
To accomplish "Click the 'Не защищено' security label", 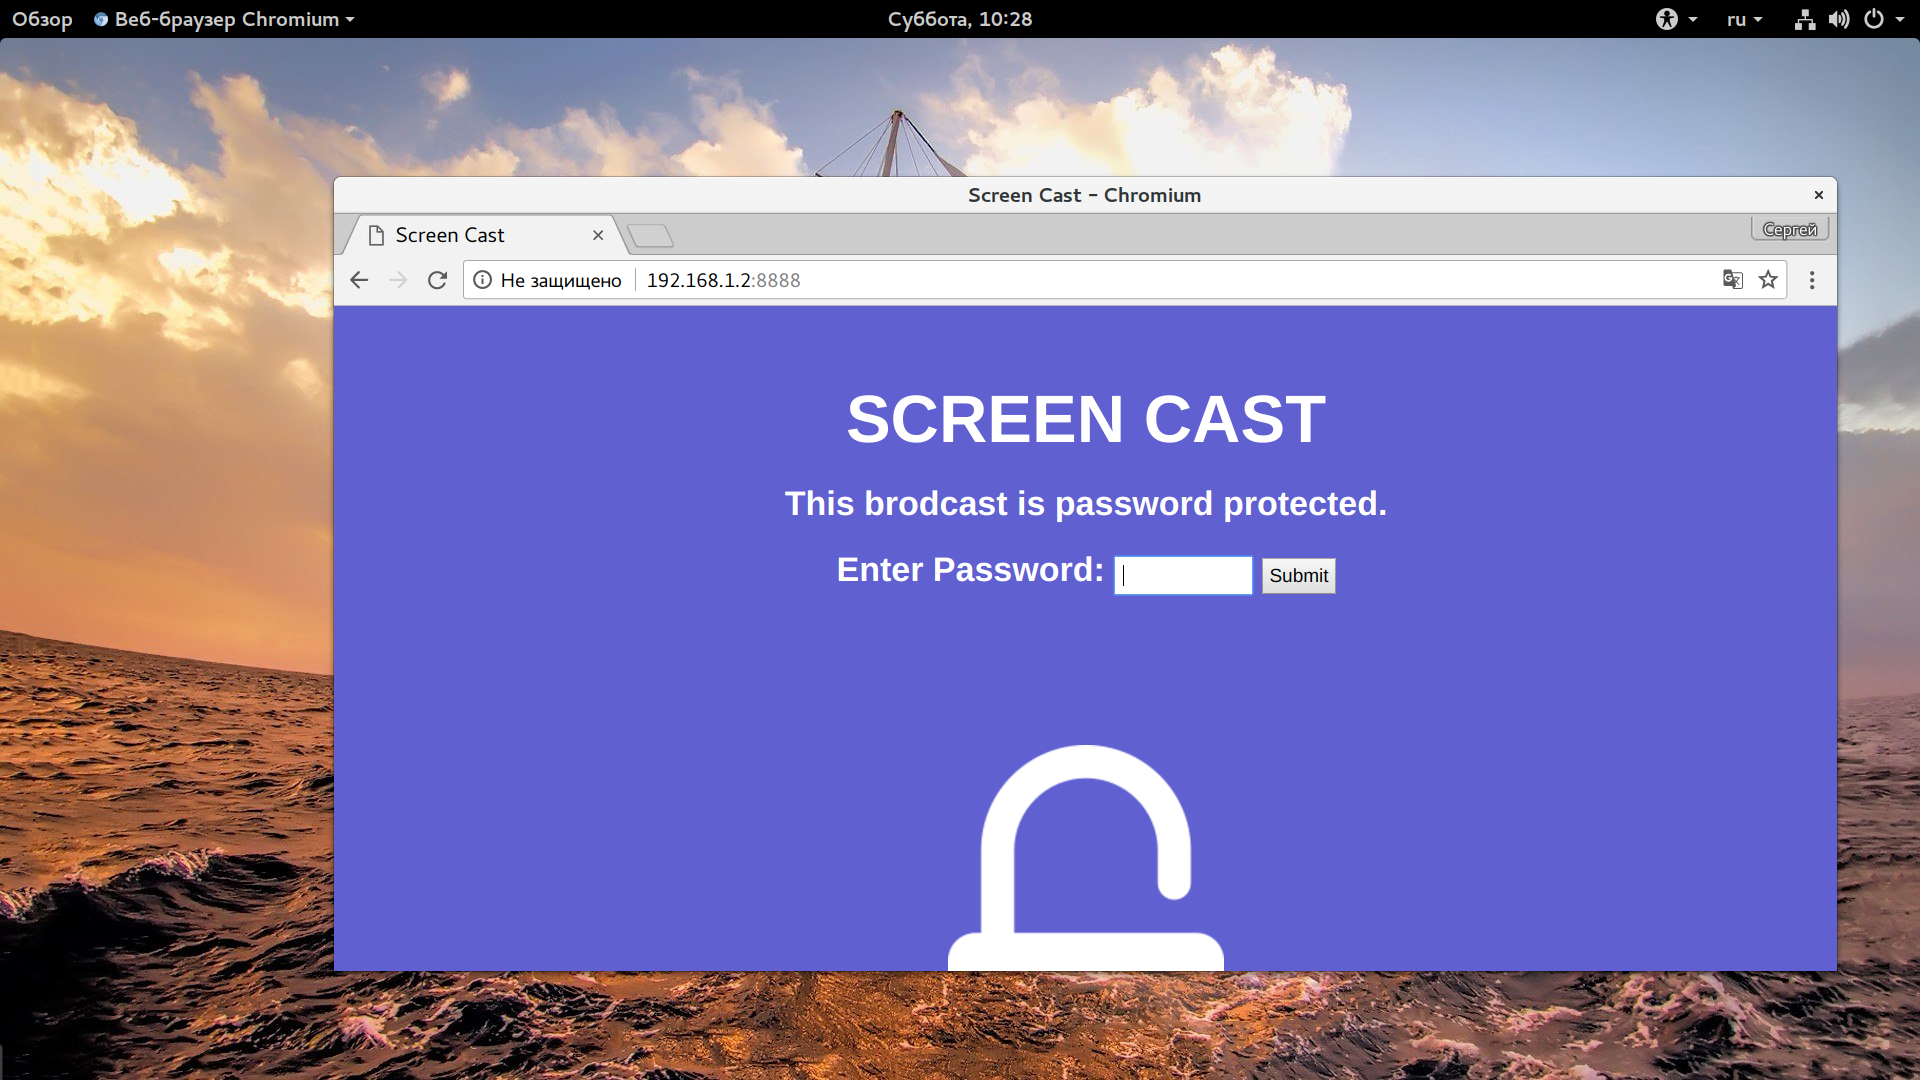I will (561, 280).
